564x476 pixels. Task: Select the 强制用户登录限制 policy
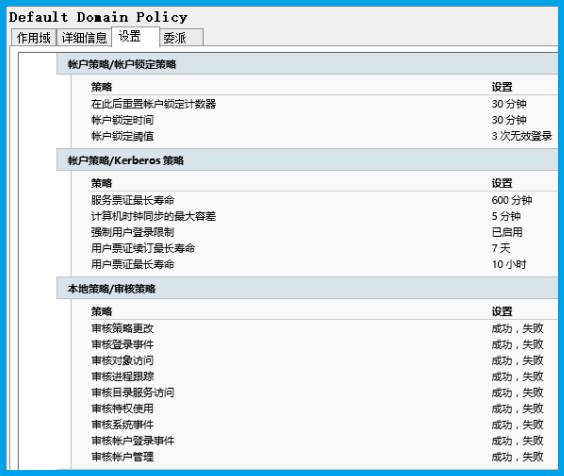pyautogui.click(x=324, y=232)
